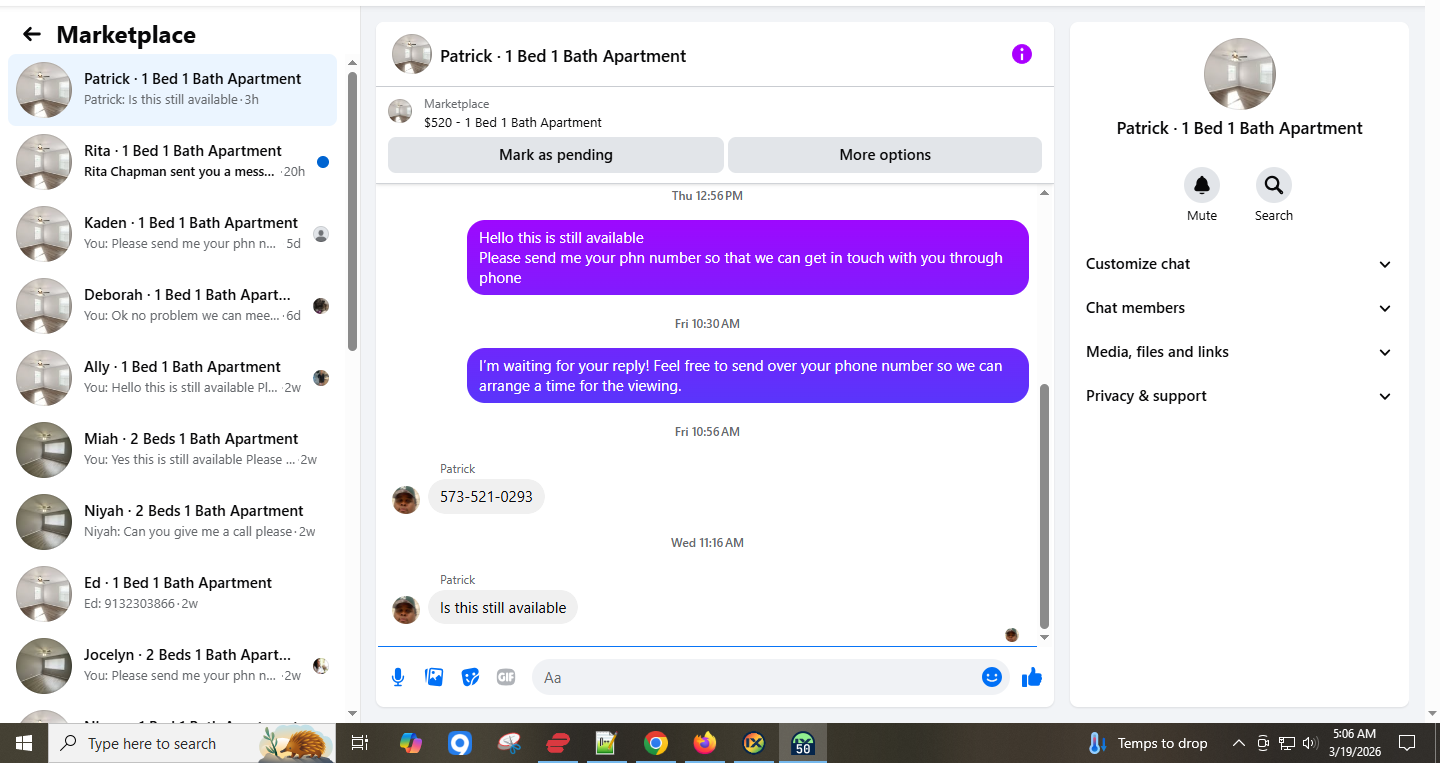
Task: Click the More options button
Action: [x=885, y=155]
